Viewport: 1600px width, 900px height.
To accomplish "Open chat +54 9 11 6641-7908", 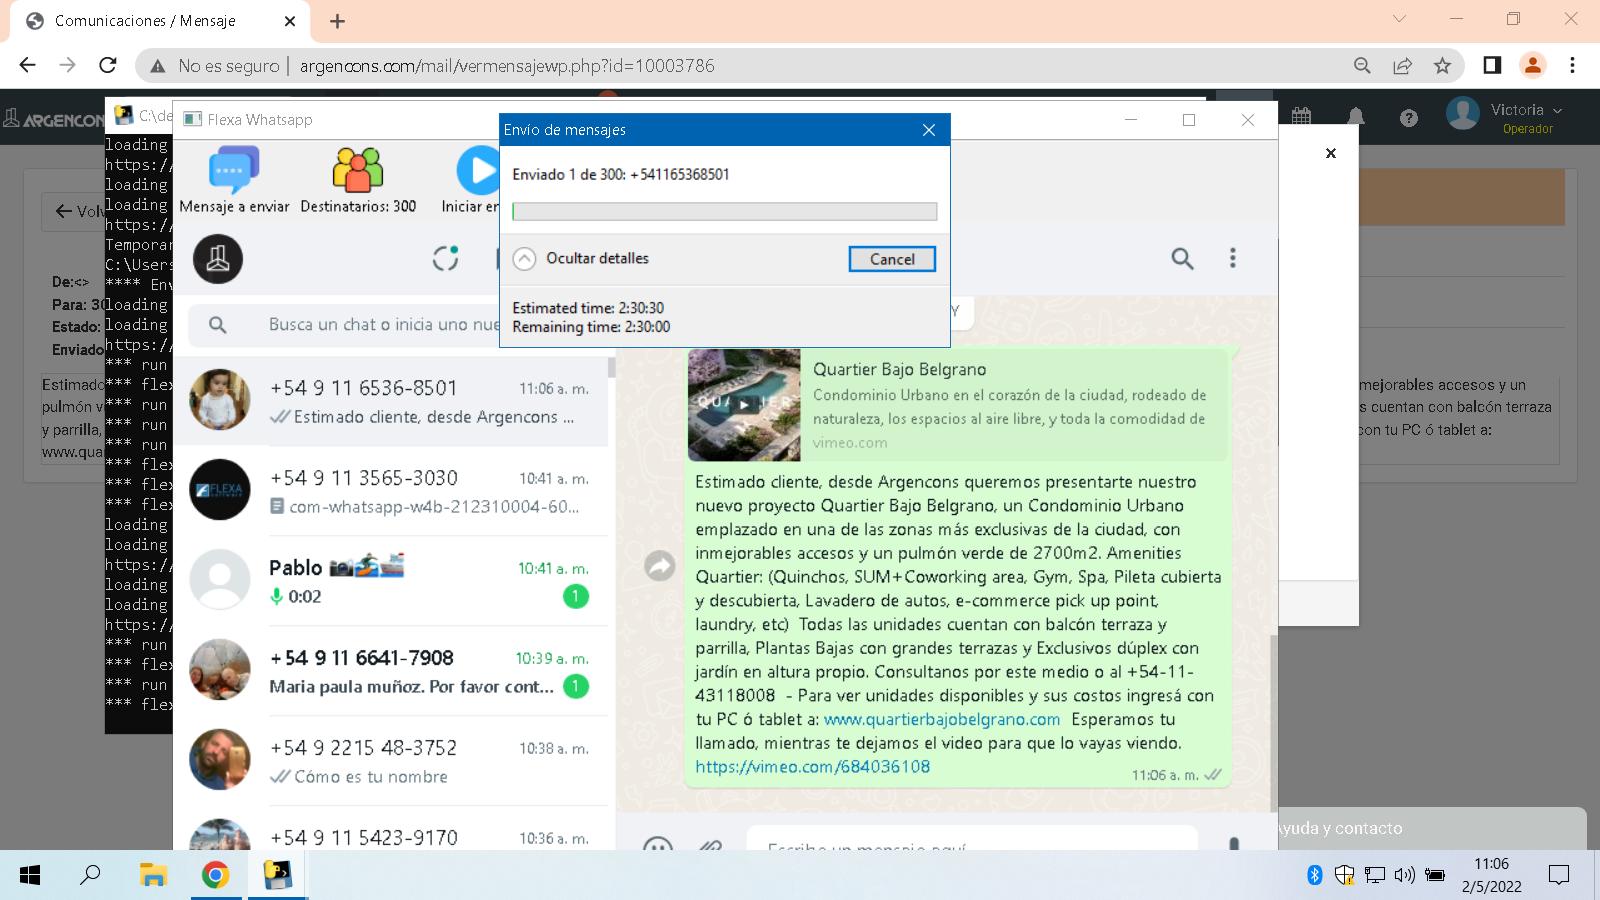I will tap(390, 671).
